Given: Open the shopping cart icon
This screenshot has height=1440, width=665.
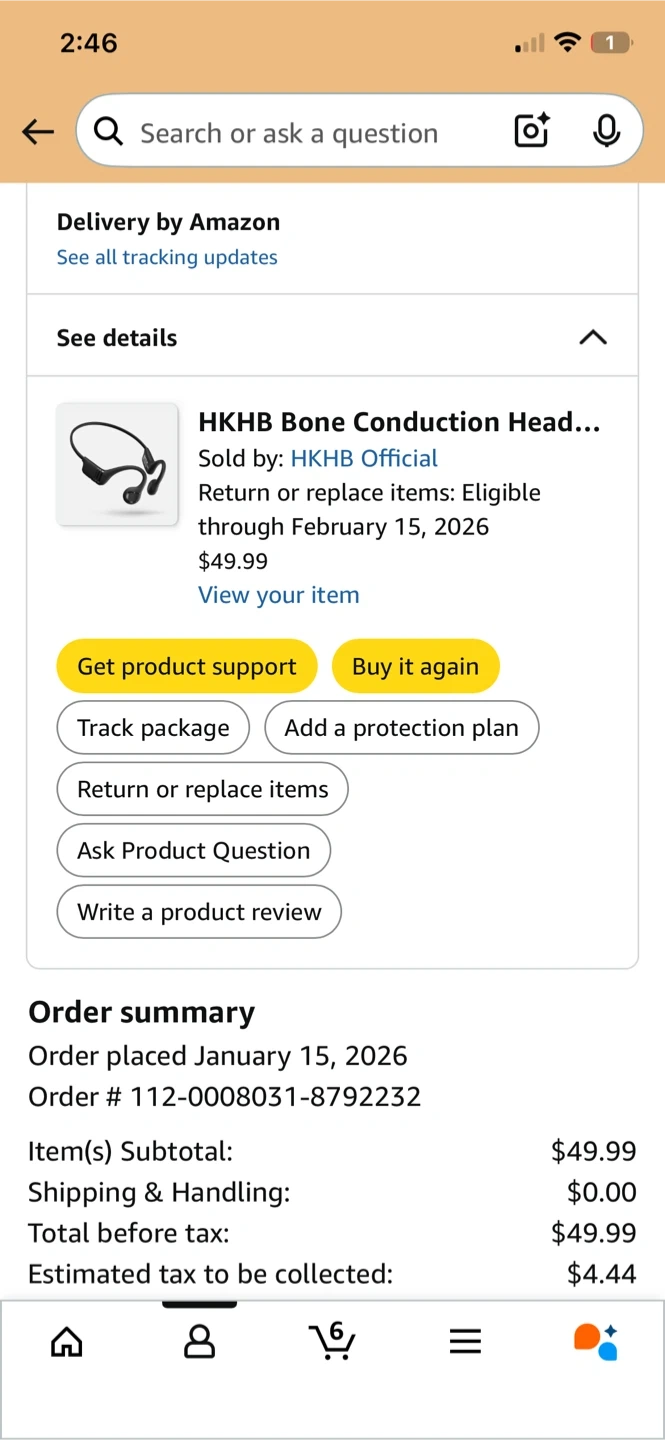Looking at the screenshot, I should click(332, 1340).
